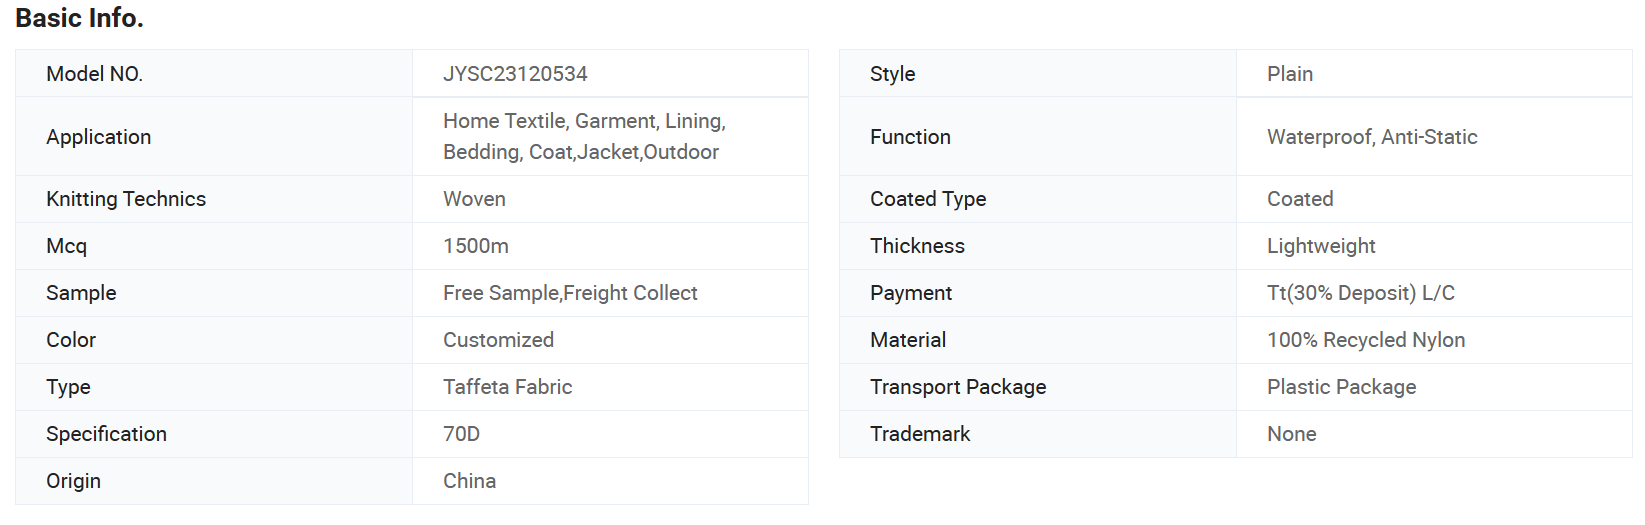Image resolution: width=1645 pixels, height=525 pixels.
Task: Select the Woven knitting technics value
Action: click(474, 199)
